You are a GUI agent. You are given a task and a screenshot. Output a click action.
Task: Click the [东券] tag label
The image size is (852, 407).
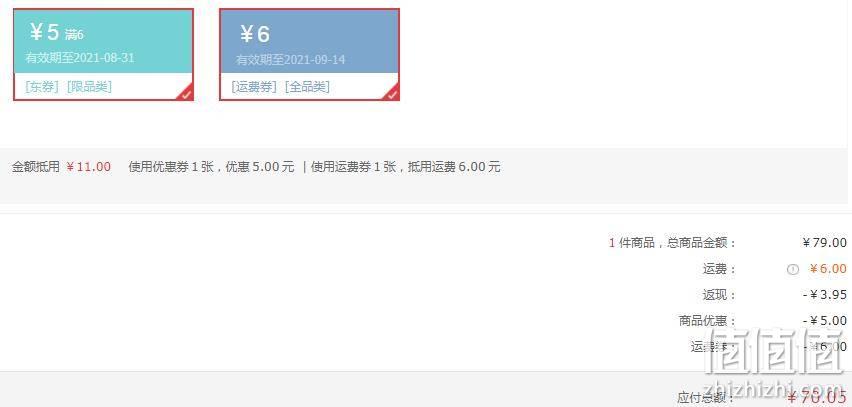[x=42, y=87]
